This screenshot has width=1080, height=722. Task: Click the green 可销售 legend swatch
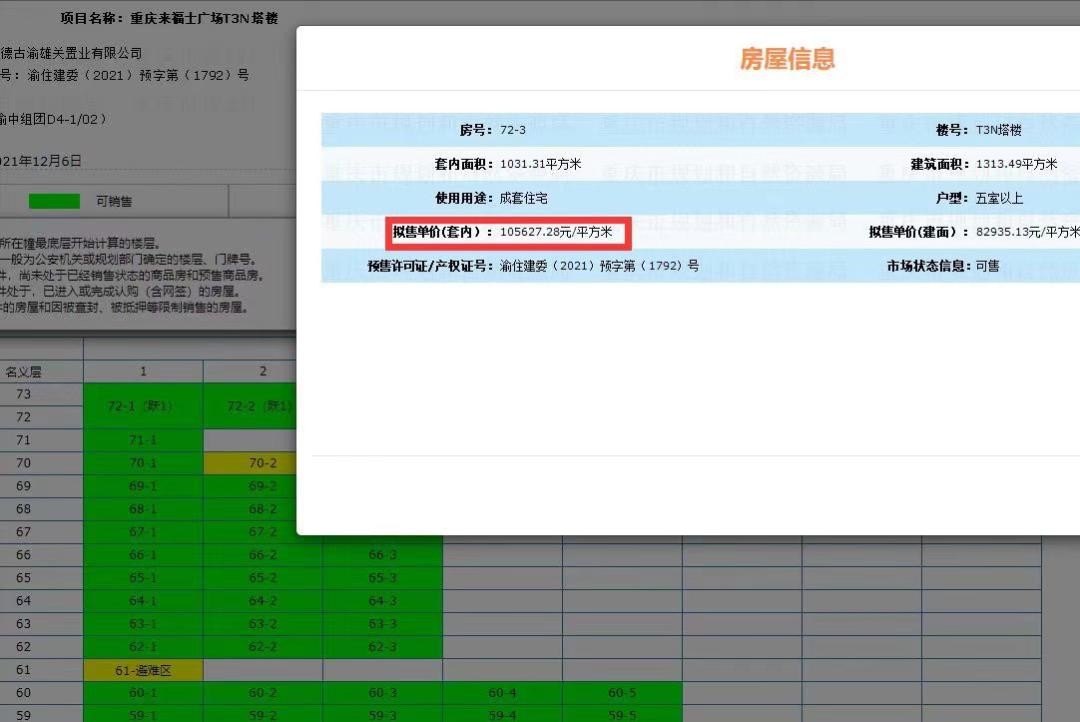pos(54,201)
